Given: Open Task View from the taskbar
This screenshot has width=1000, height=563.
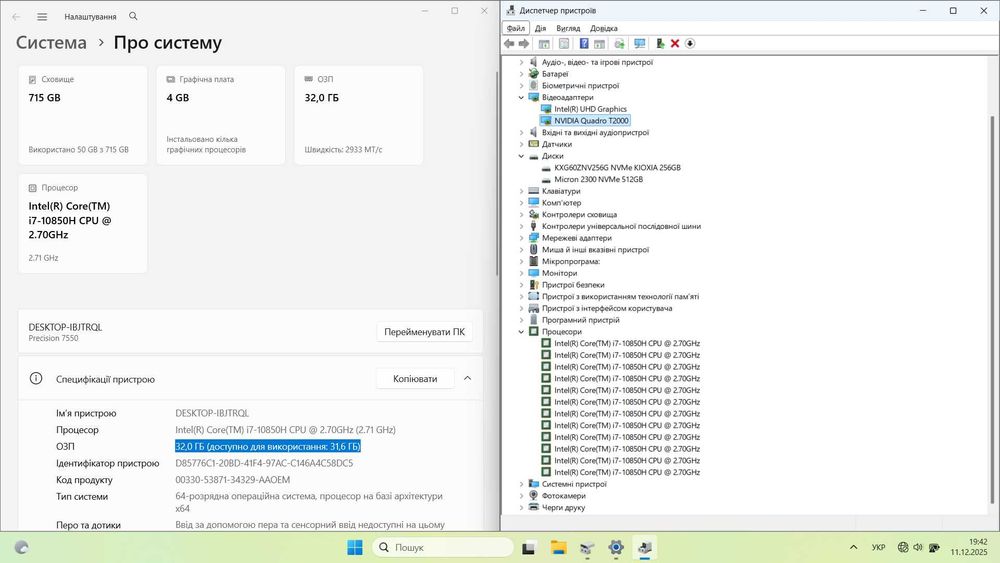Looking at the screenshot, I should coord(528,547).
